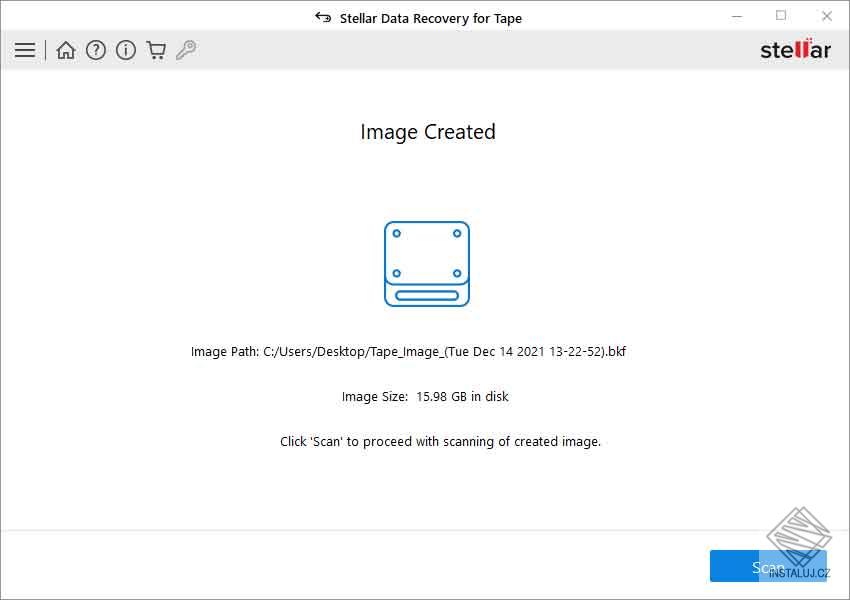This screenshot has width=850, height=600.
Task: Open the Buy shopping cart icon
Action: click(156, 50)
